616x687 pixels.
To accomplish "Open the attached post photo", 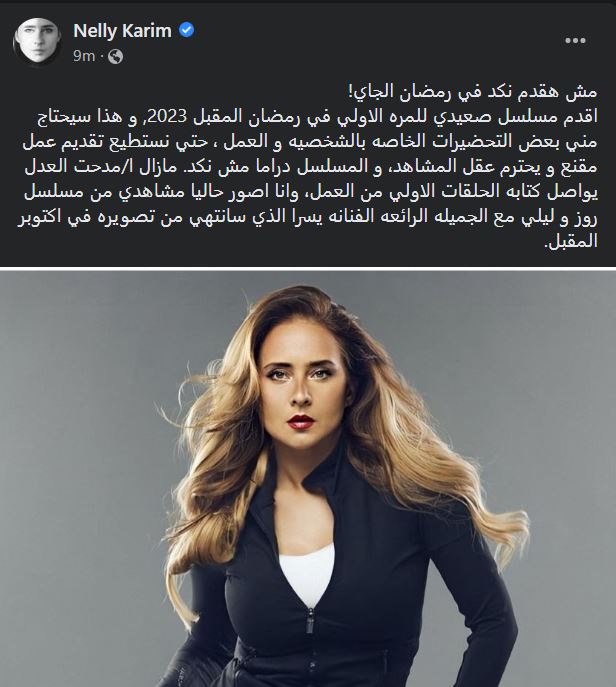I will click(308, 479).
